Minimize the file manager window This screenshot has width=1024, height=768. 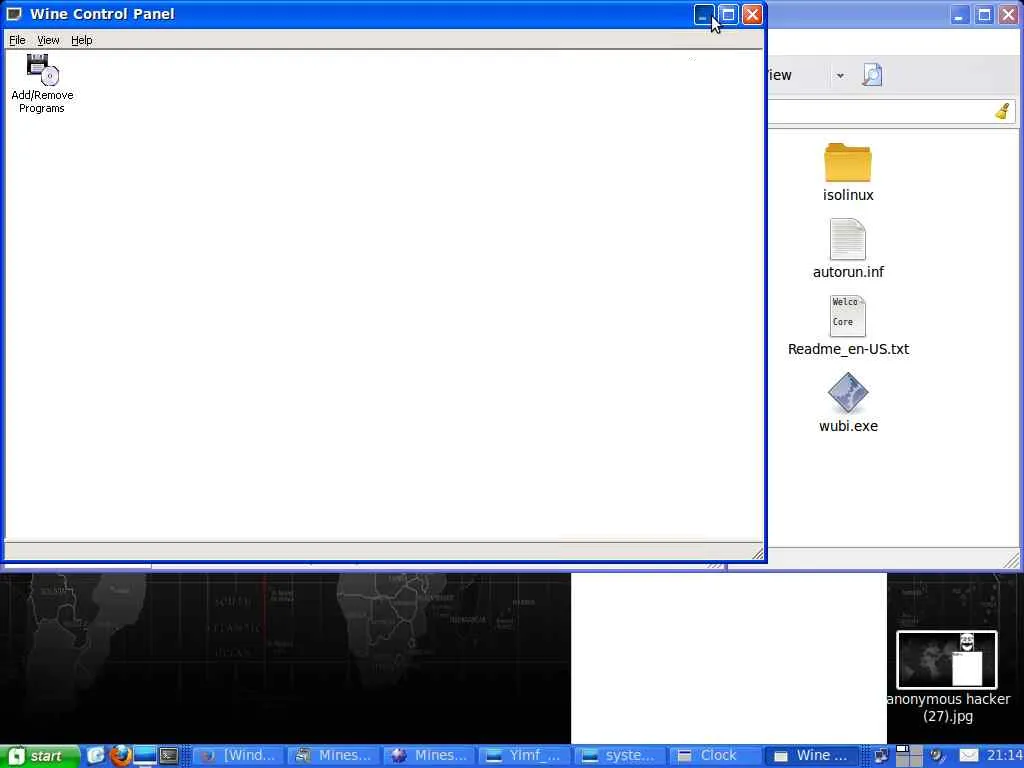pyautogui.click(x=959, y=14)
